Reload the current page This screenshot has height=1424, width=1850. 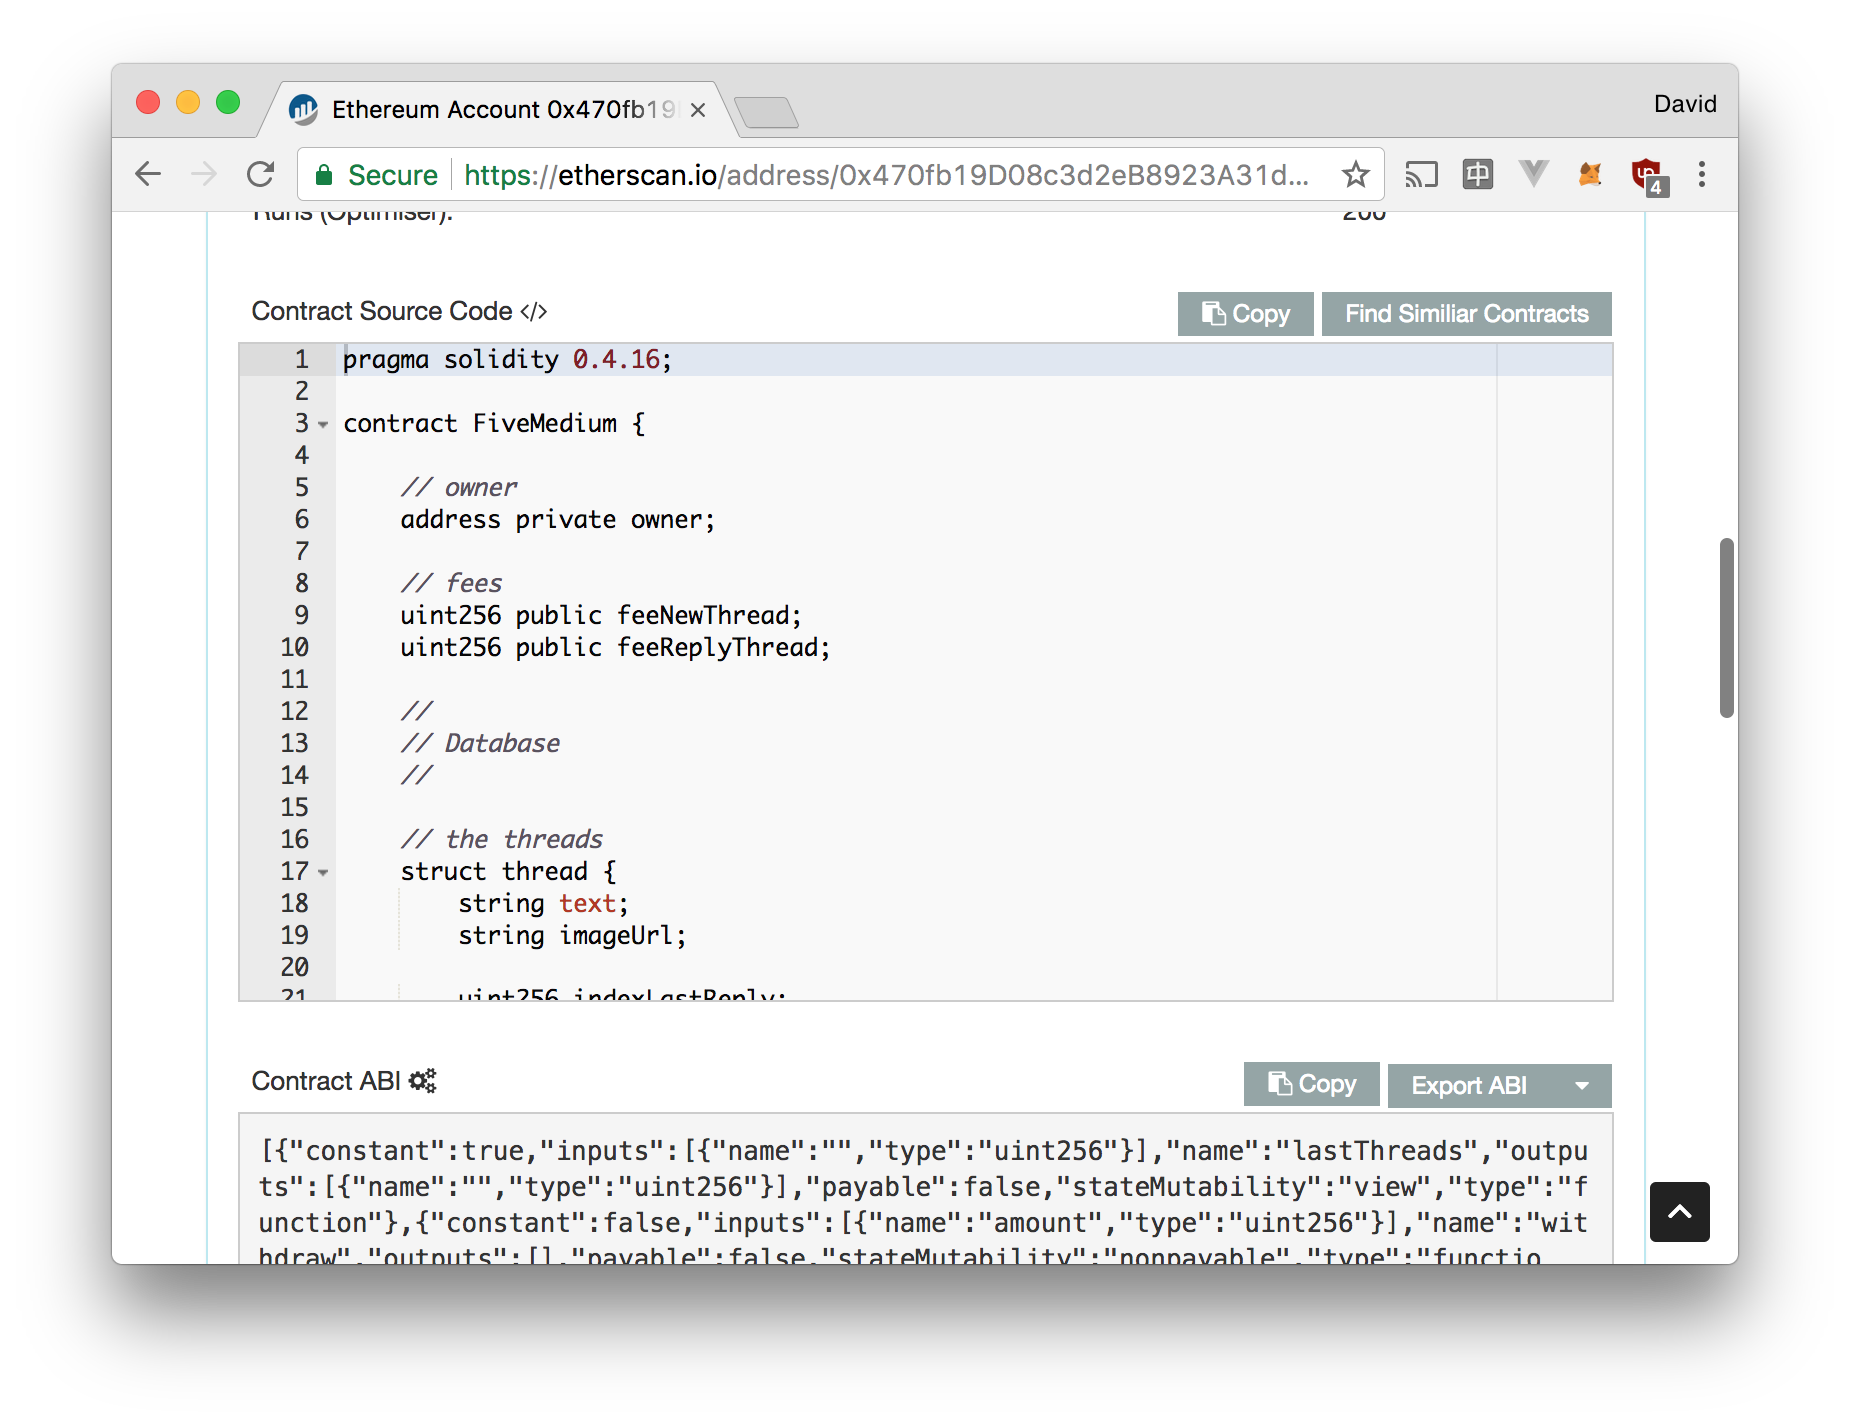(260, 173)
